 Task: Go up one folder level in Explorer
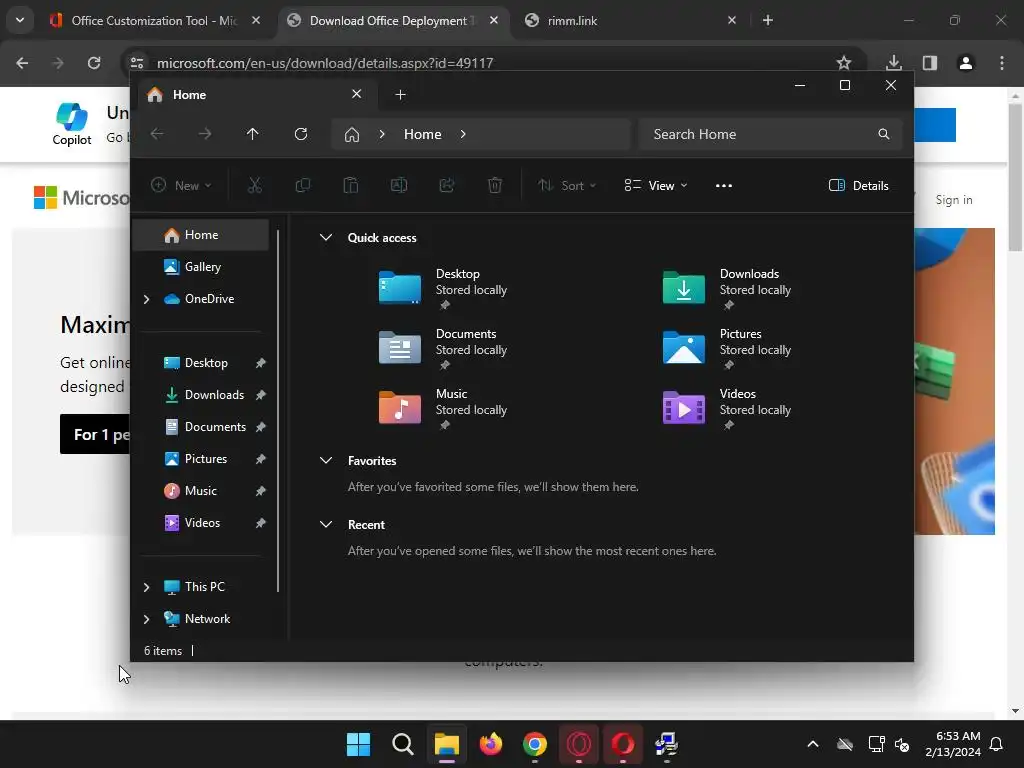coord(253,134)
